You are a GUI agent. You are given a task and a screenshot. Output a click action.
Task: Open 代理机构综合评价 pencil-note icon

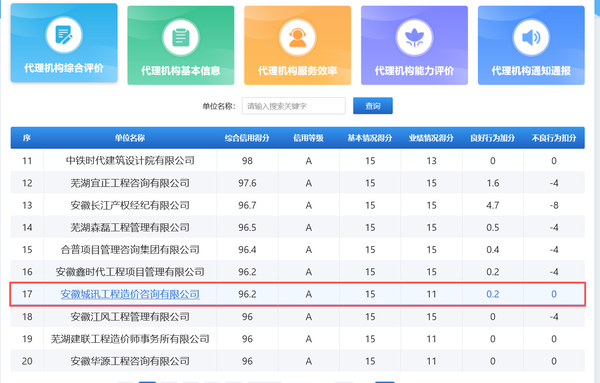(64, 35)
